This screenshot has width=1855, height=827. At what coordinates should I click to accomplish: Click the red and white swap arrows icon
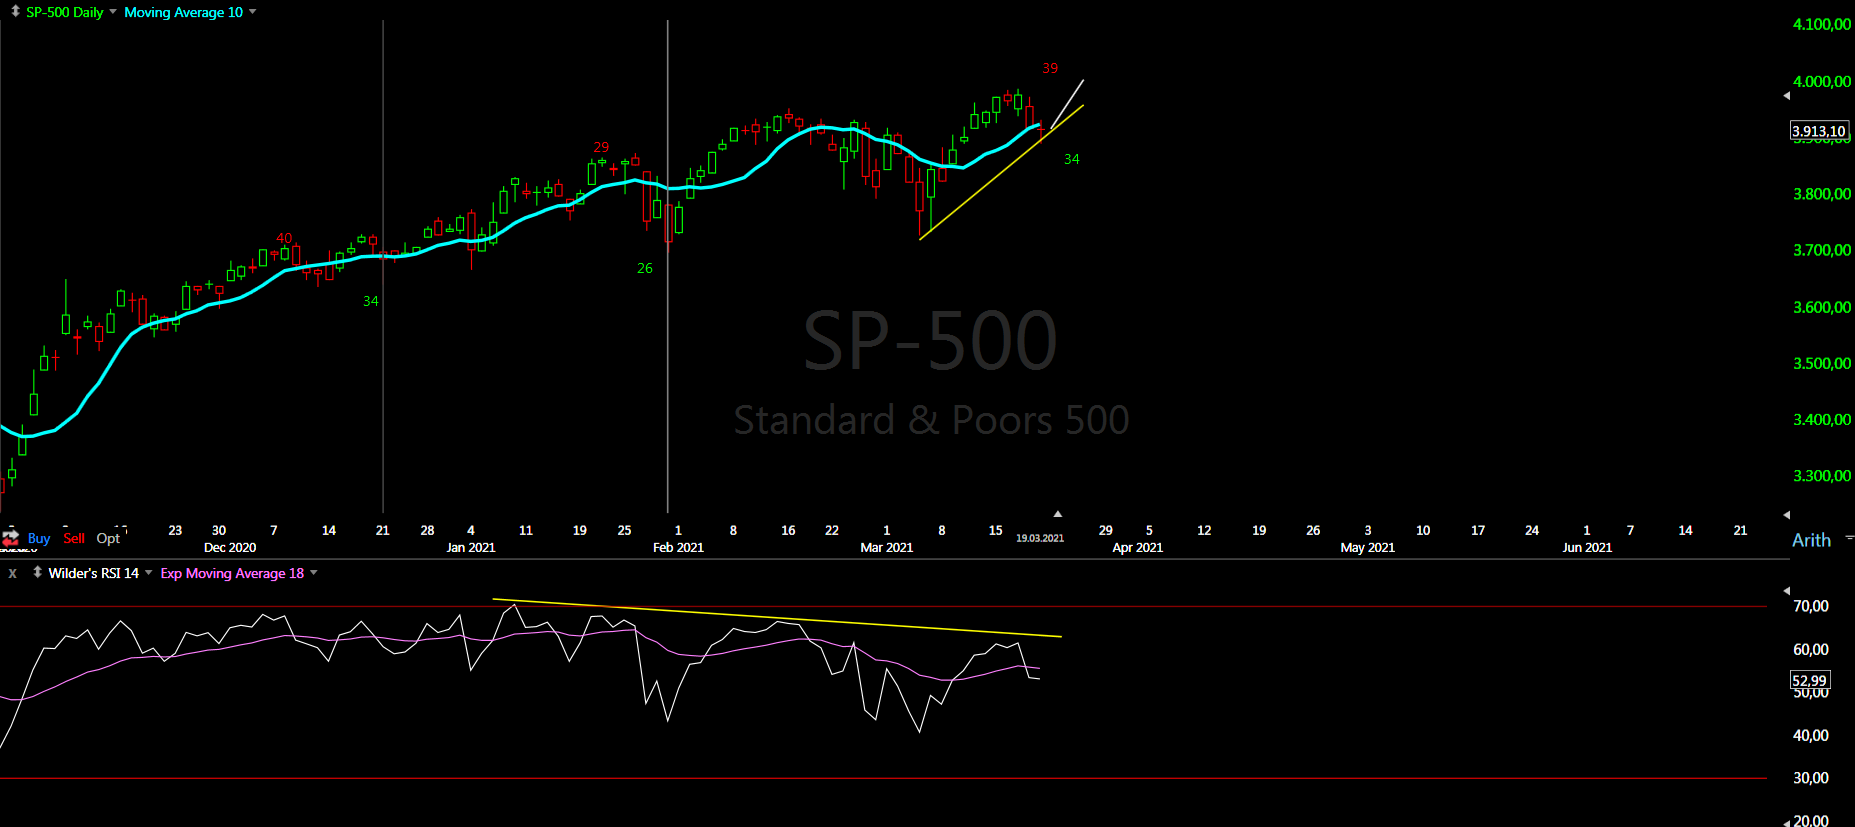tap(11, 538)
